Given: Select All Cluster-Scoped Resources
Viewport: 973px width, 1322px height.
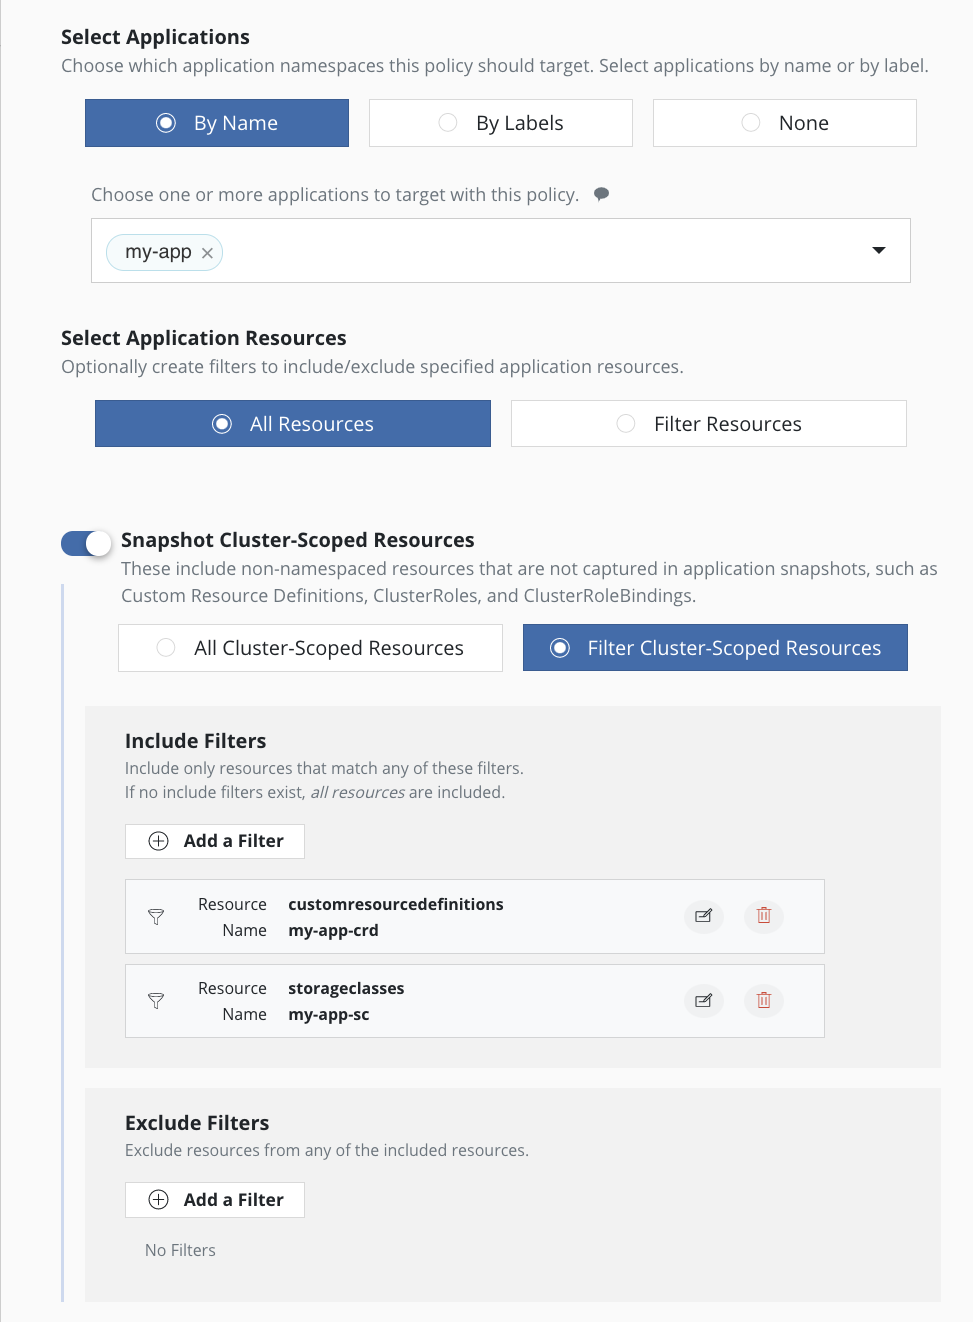Looking at the screenshot, I should [310, 647].
